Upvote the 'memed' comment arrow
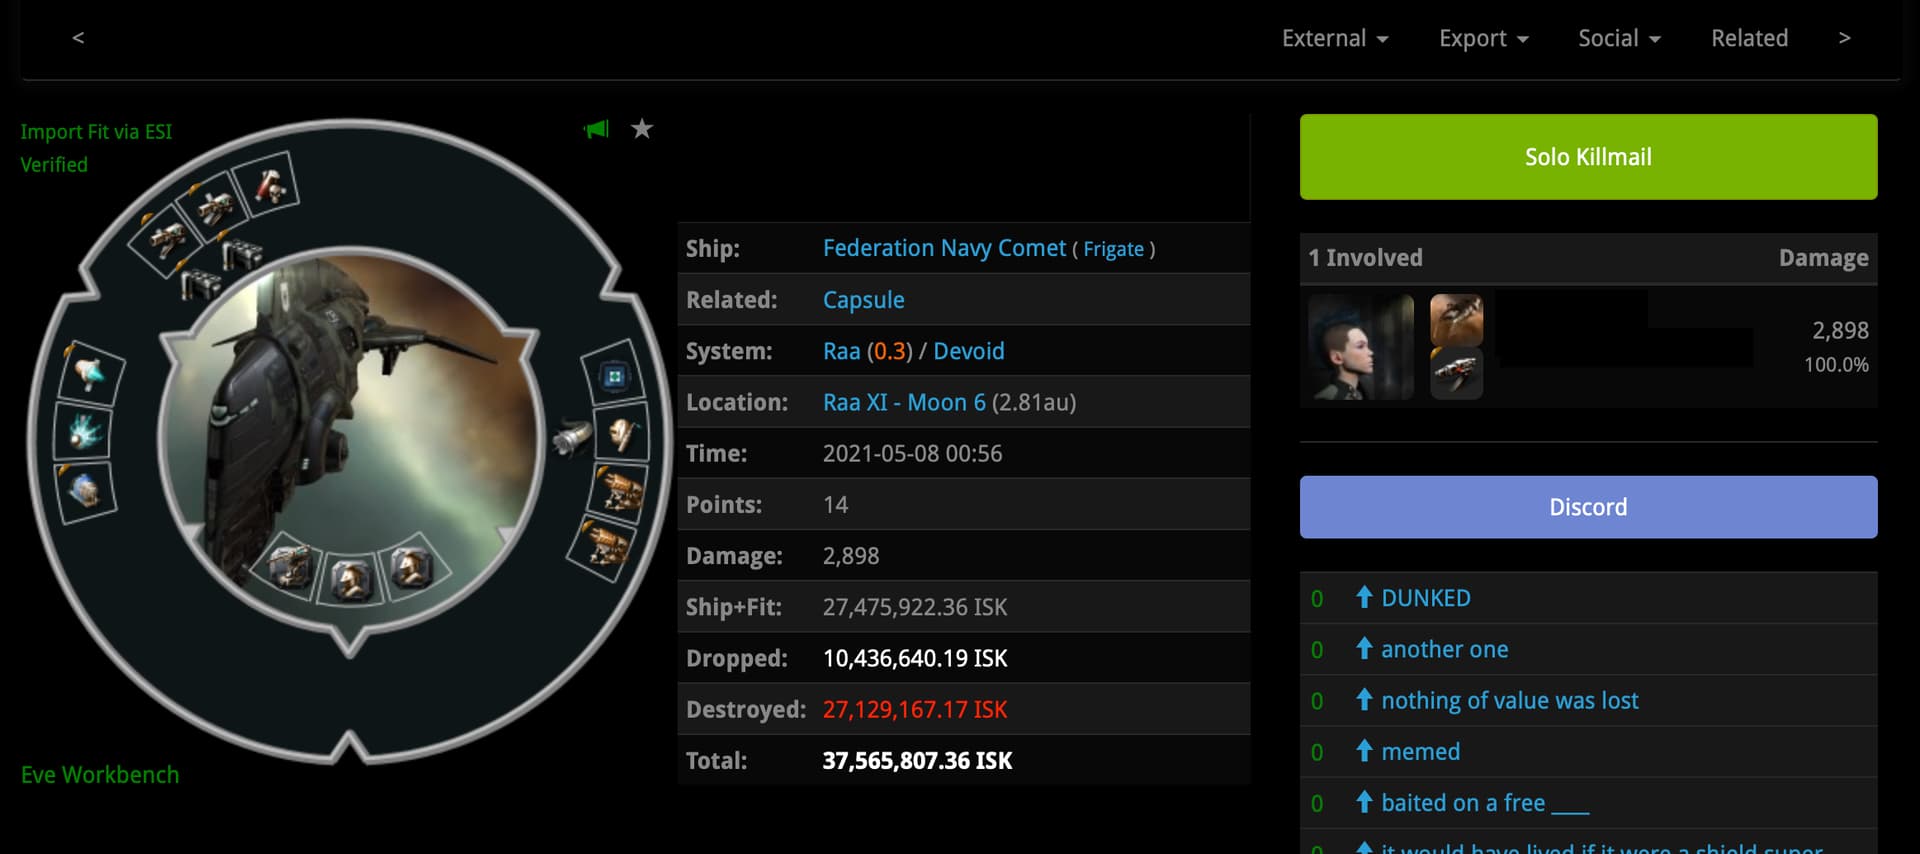This screenshot has height=854, width=1920. pos(1364,750)
